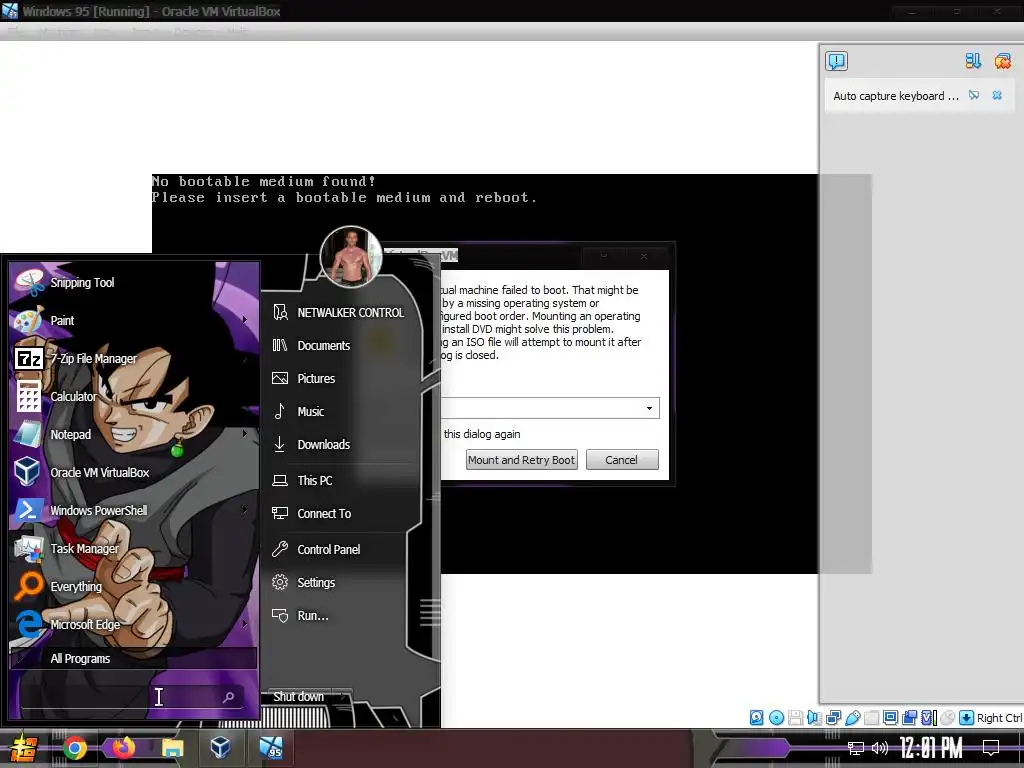1024x768 pixels.
Task: Click the search magnifier in start menu
Action: pos(229,697)
